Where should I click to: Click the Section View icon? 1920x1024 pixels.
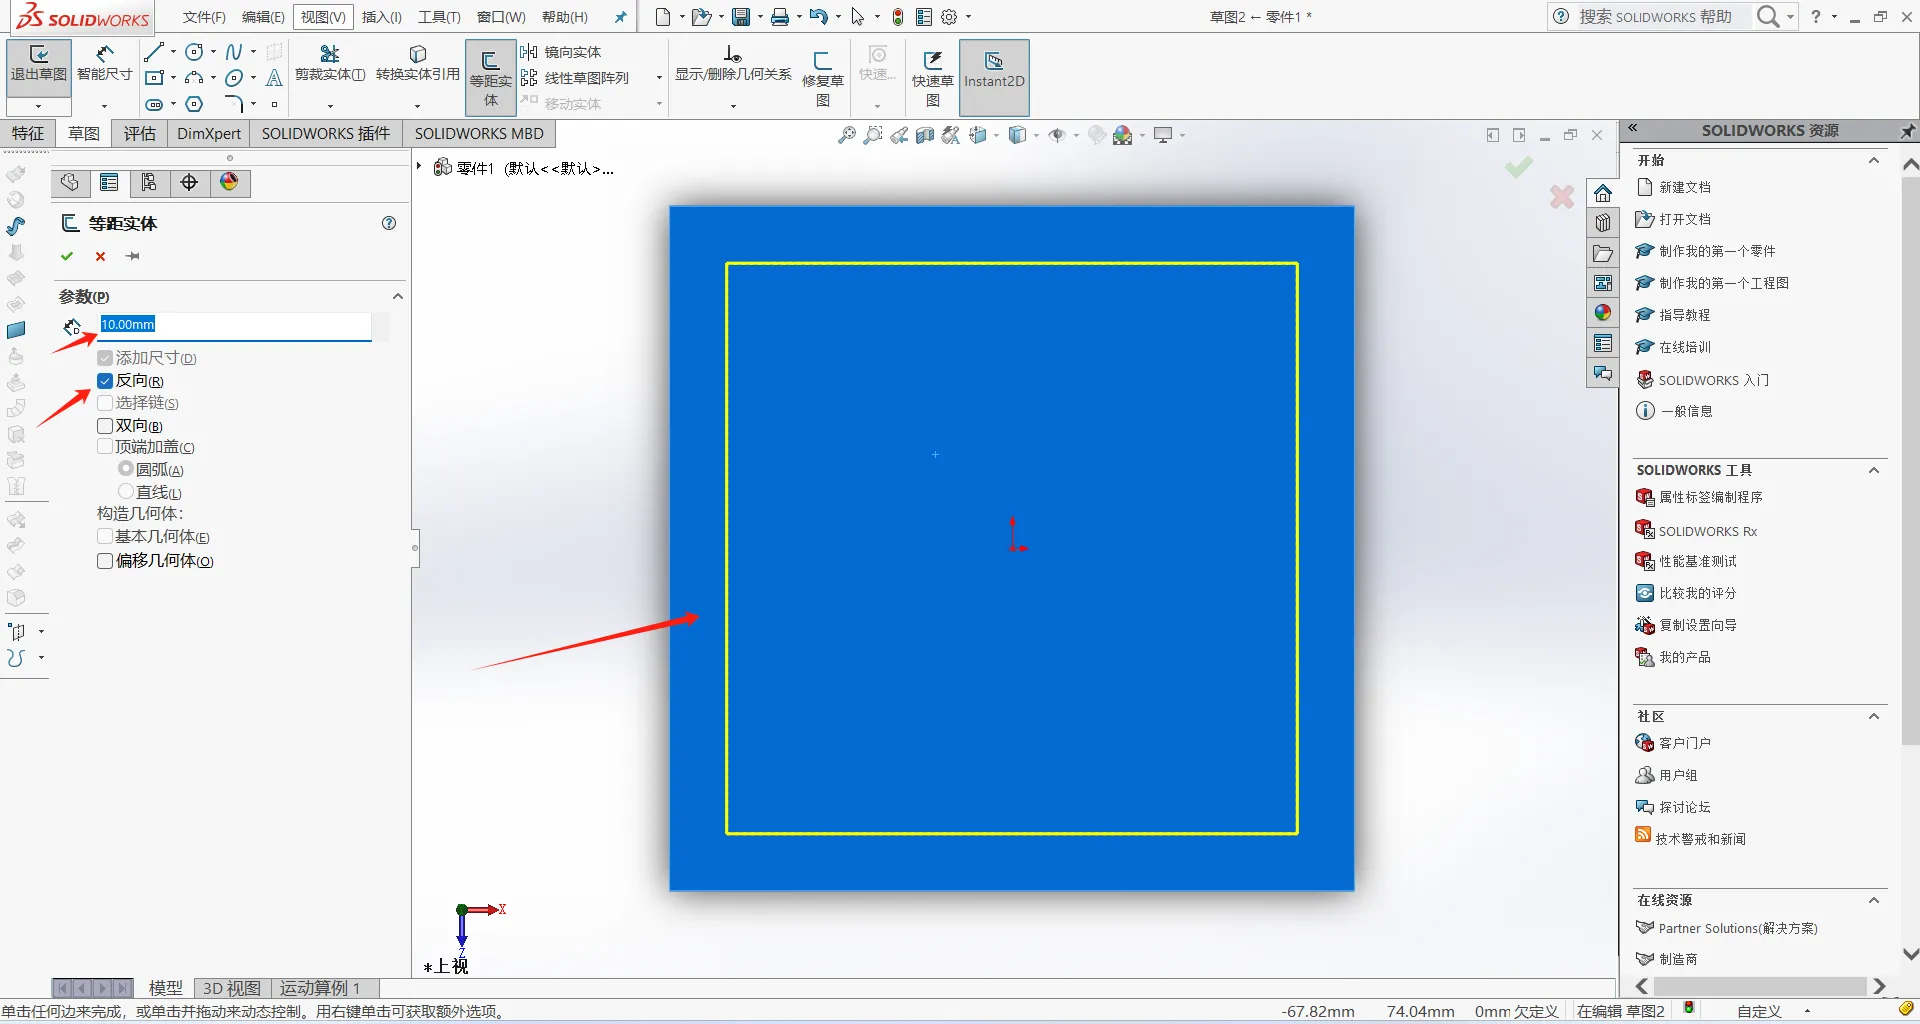(x=925, y=135)
